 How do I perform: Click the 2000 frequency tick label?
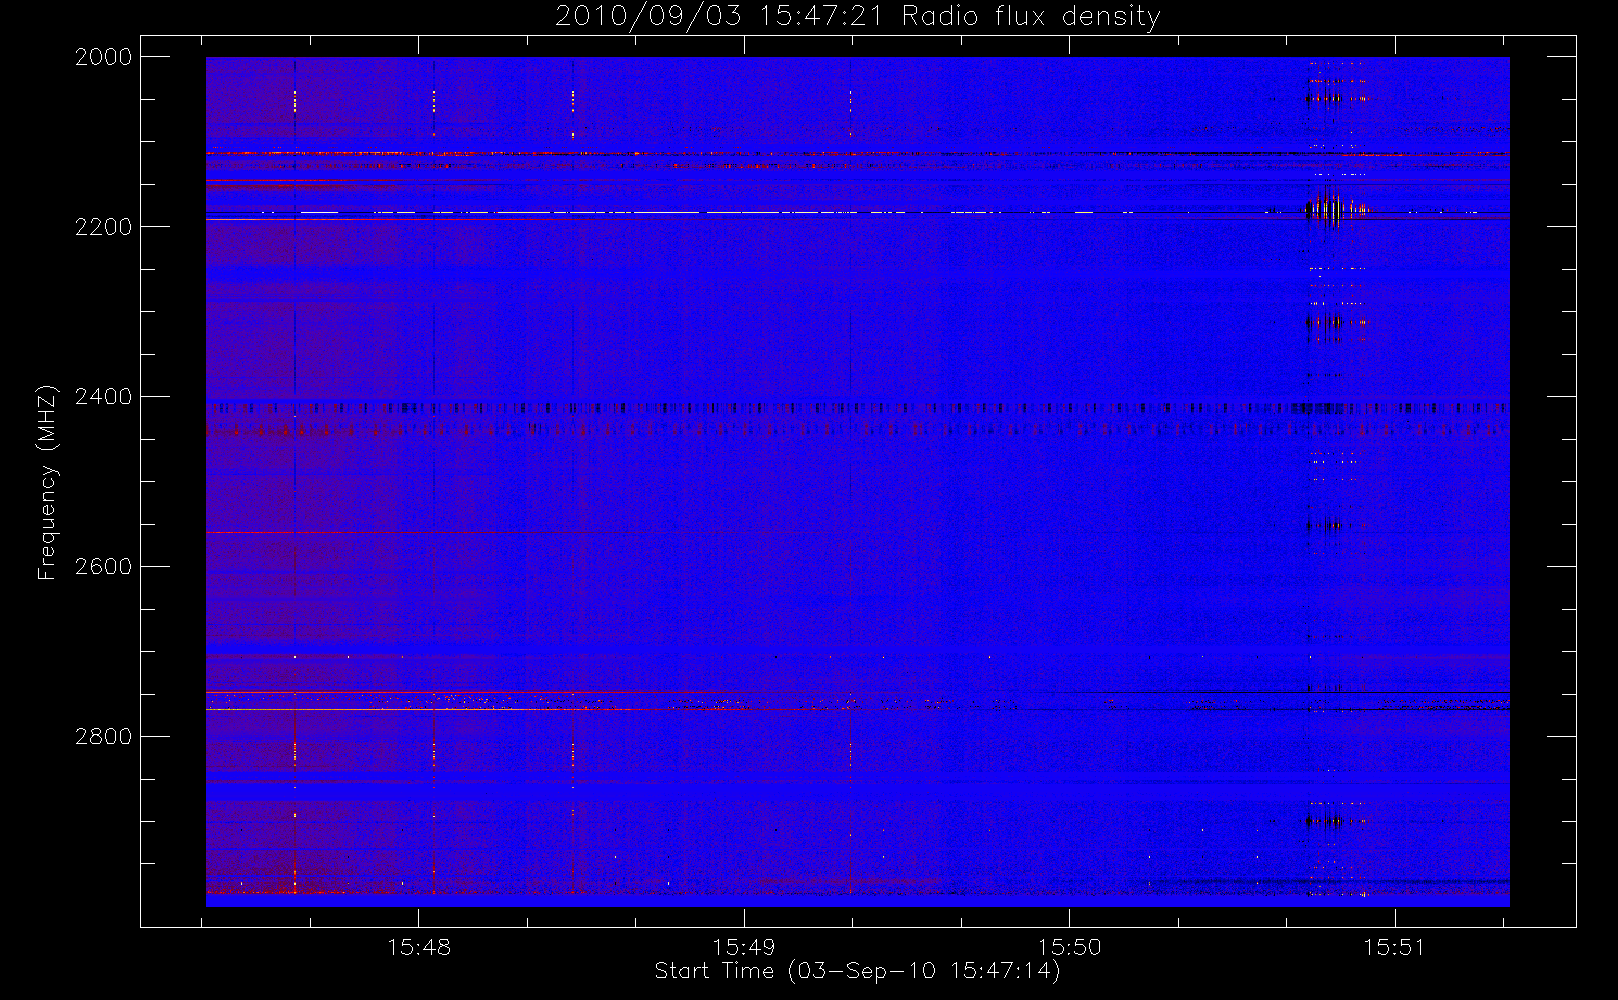103,57
